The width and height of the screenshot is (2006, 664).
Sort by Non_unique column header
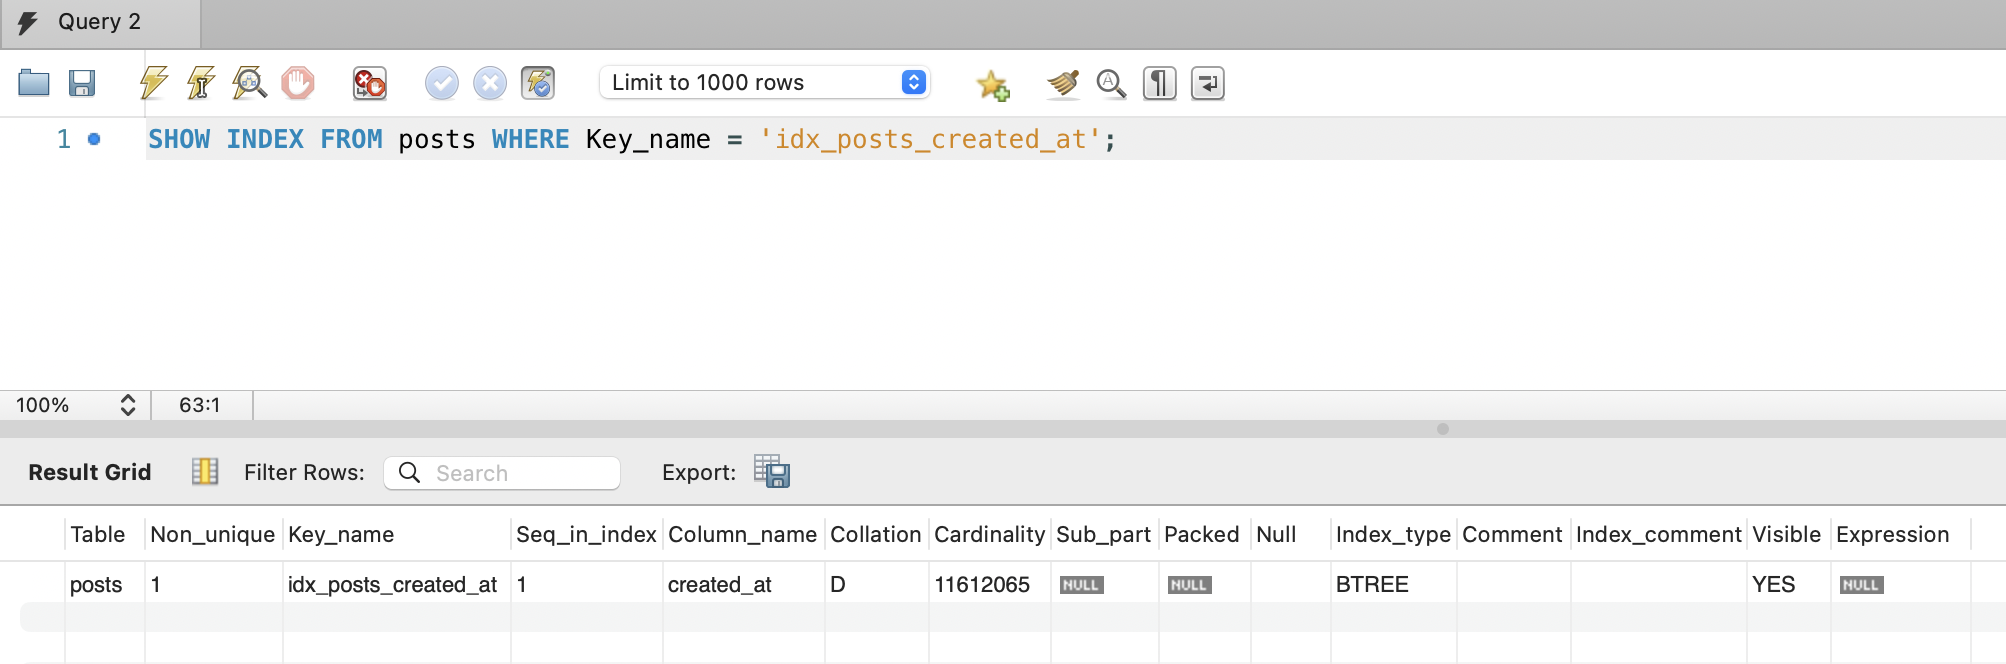click(x=212, y=534)
